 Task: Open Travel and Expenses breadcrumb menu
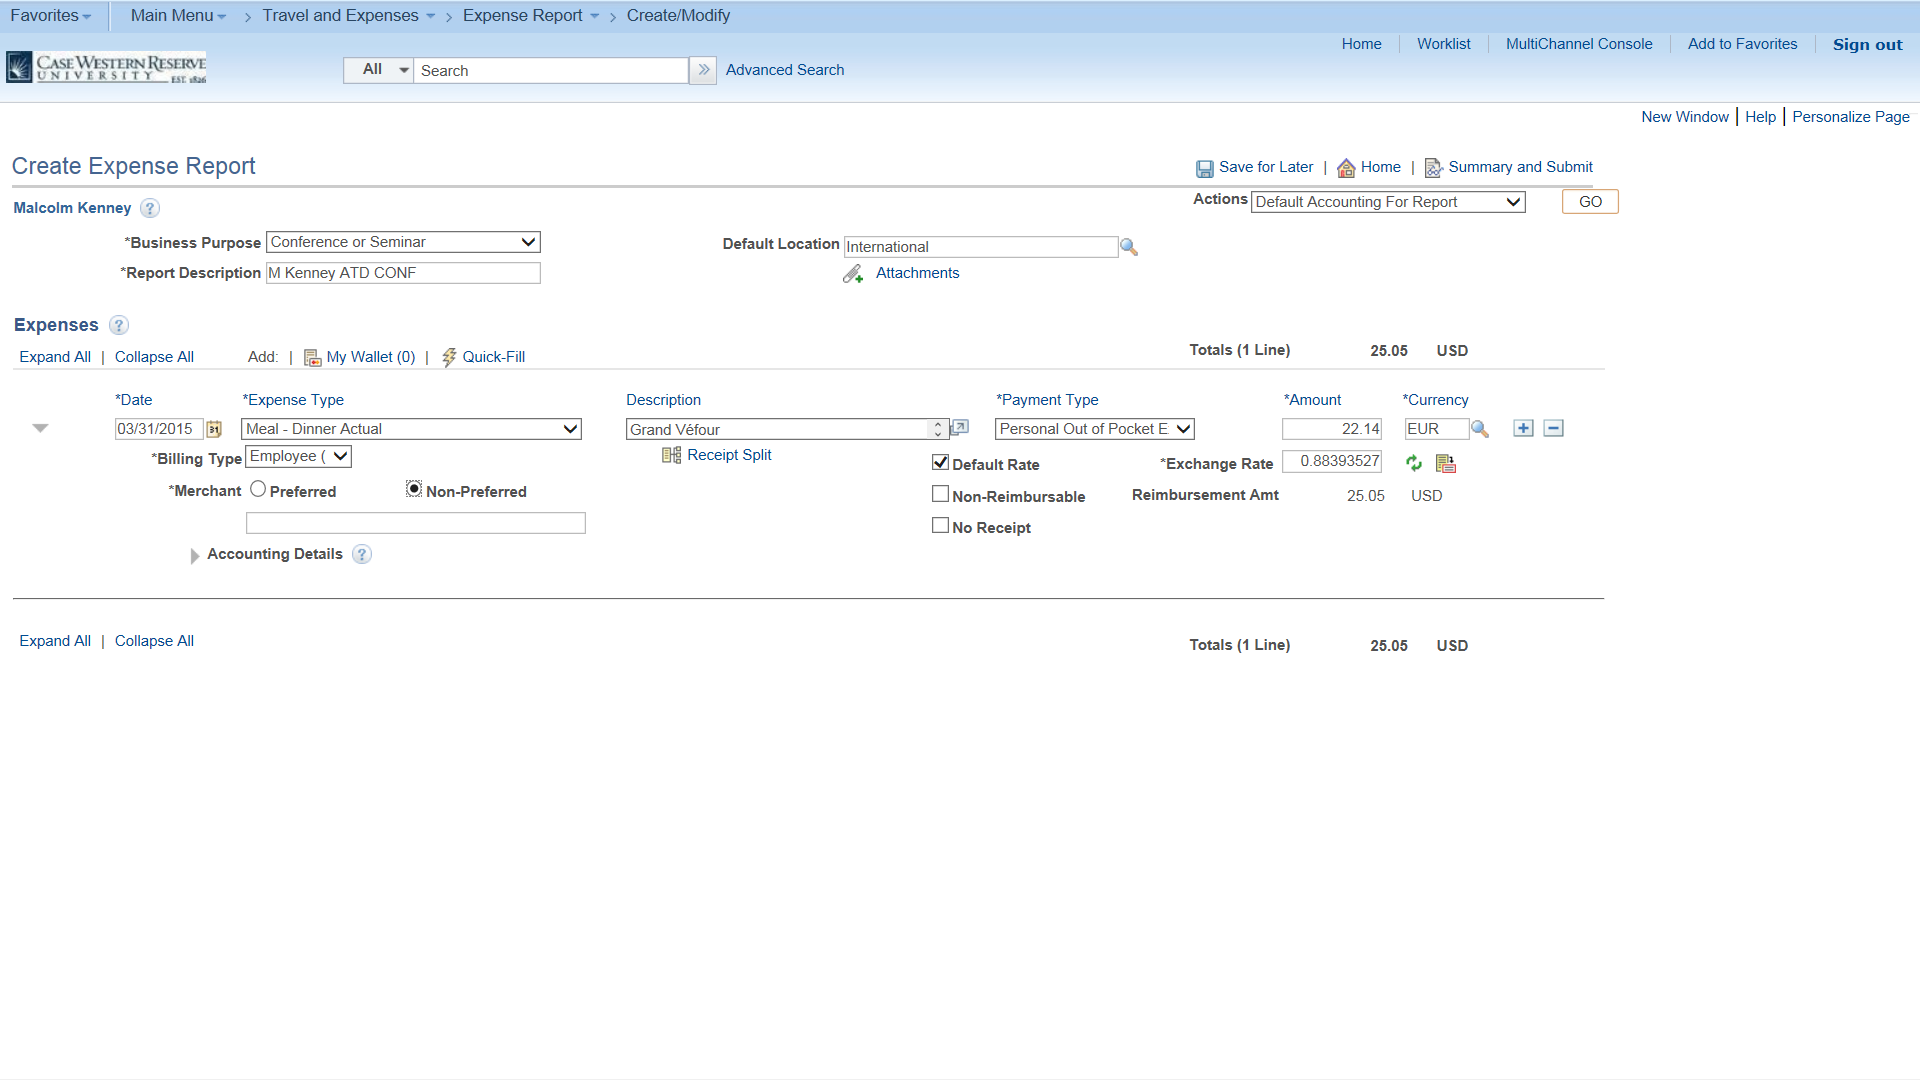349,16
